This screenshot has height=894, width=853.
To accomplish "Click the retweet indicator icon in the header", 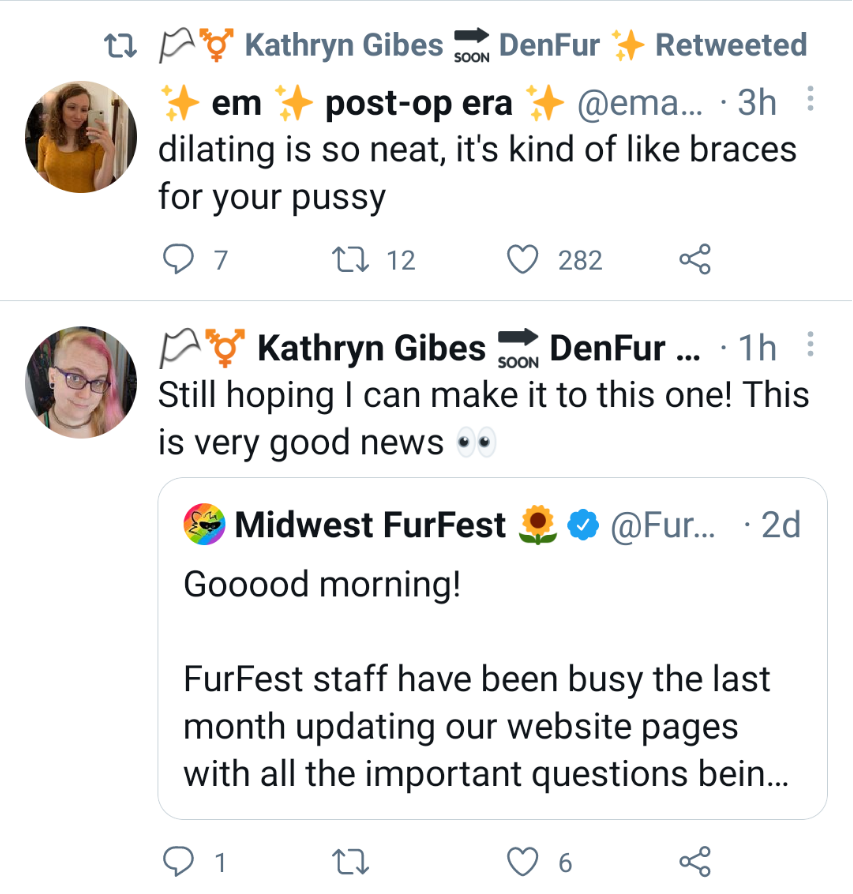I will tap(121, 46).
